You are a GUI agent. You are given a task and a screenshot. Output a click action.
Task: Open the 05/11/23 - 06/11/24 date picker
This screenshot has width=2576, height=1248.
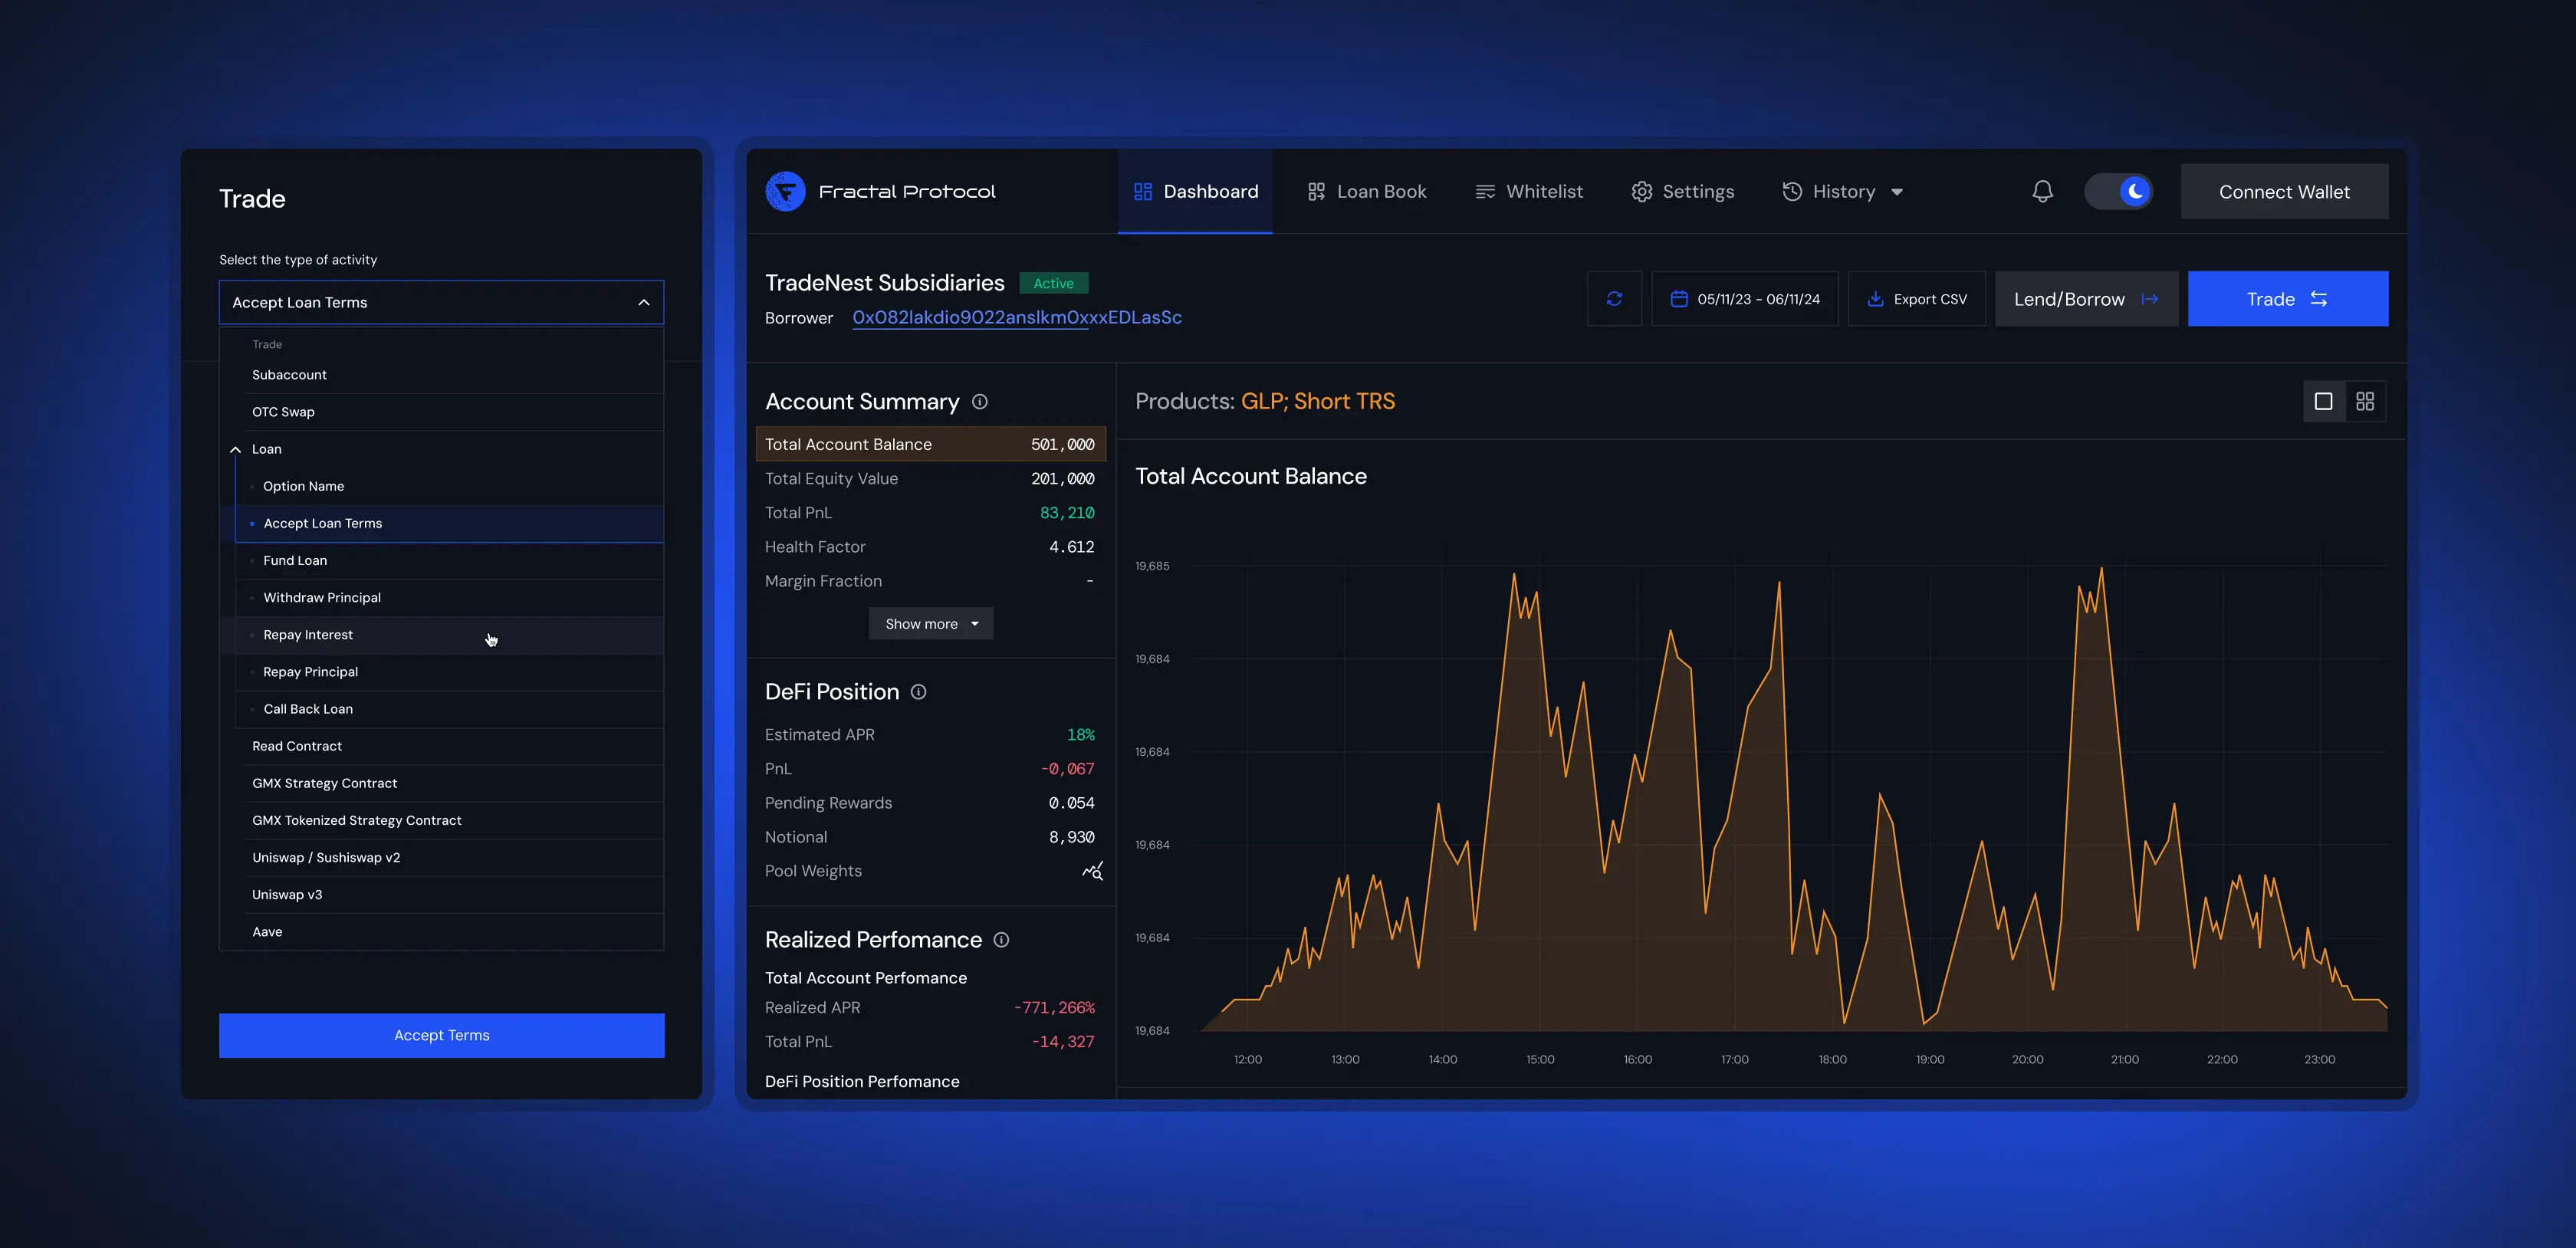[x=1745, y=299]
